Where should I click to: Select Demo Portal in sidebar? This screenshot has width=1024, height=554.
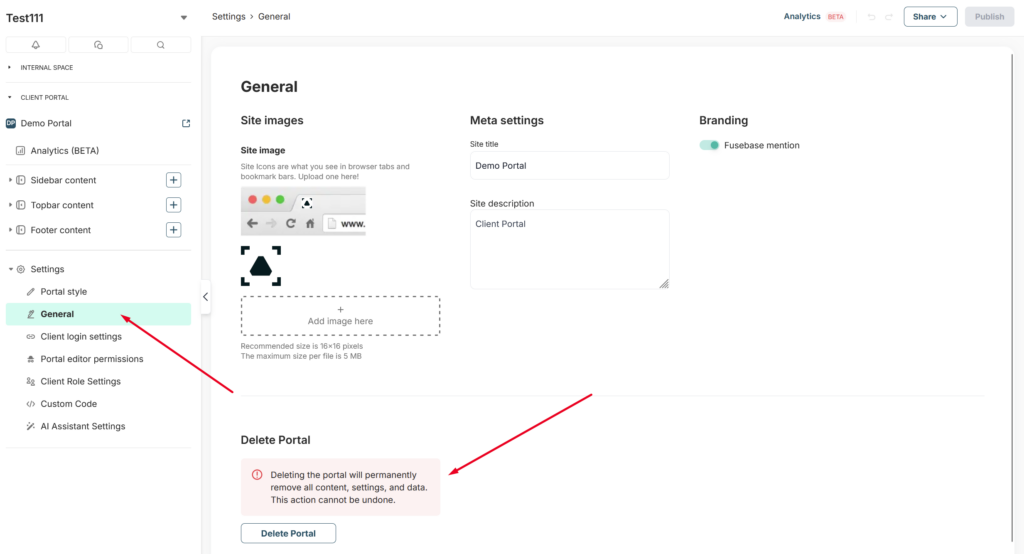point(46,123)
